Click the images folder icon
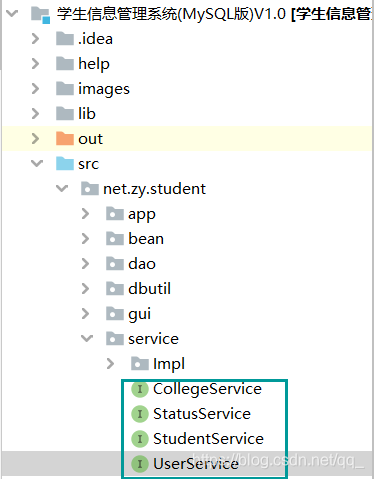Screen dimensions: 374x479 [x=65, y=88]
